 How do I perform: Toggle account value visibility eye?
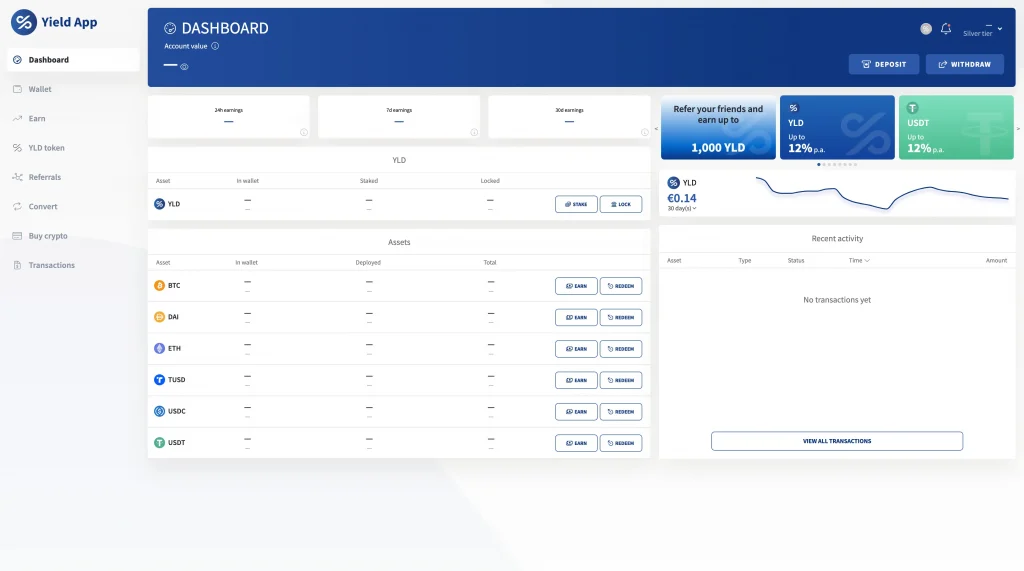pos(184,67)
